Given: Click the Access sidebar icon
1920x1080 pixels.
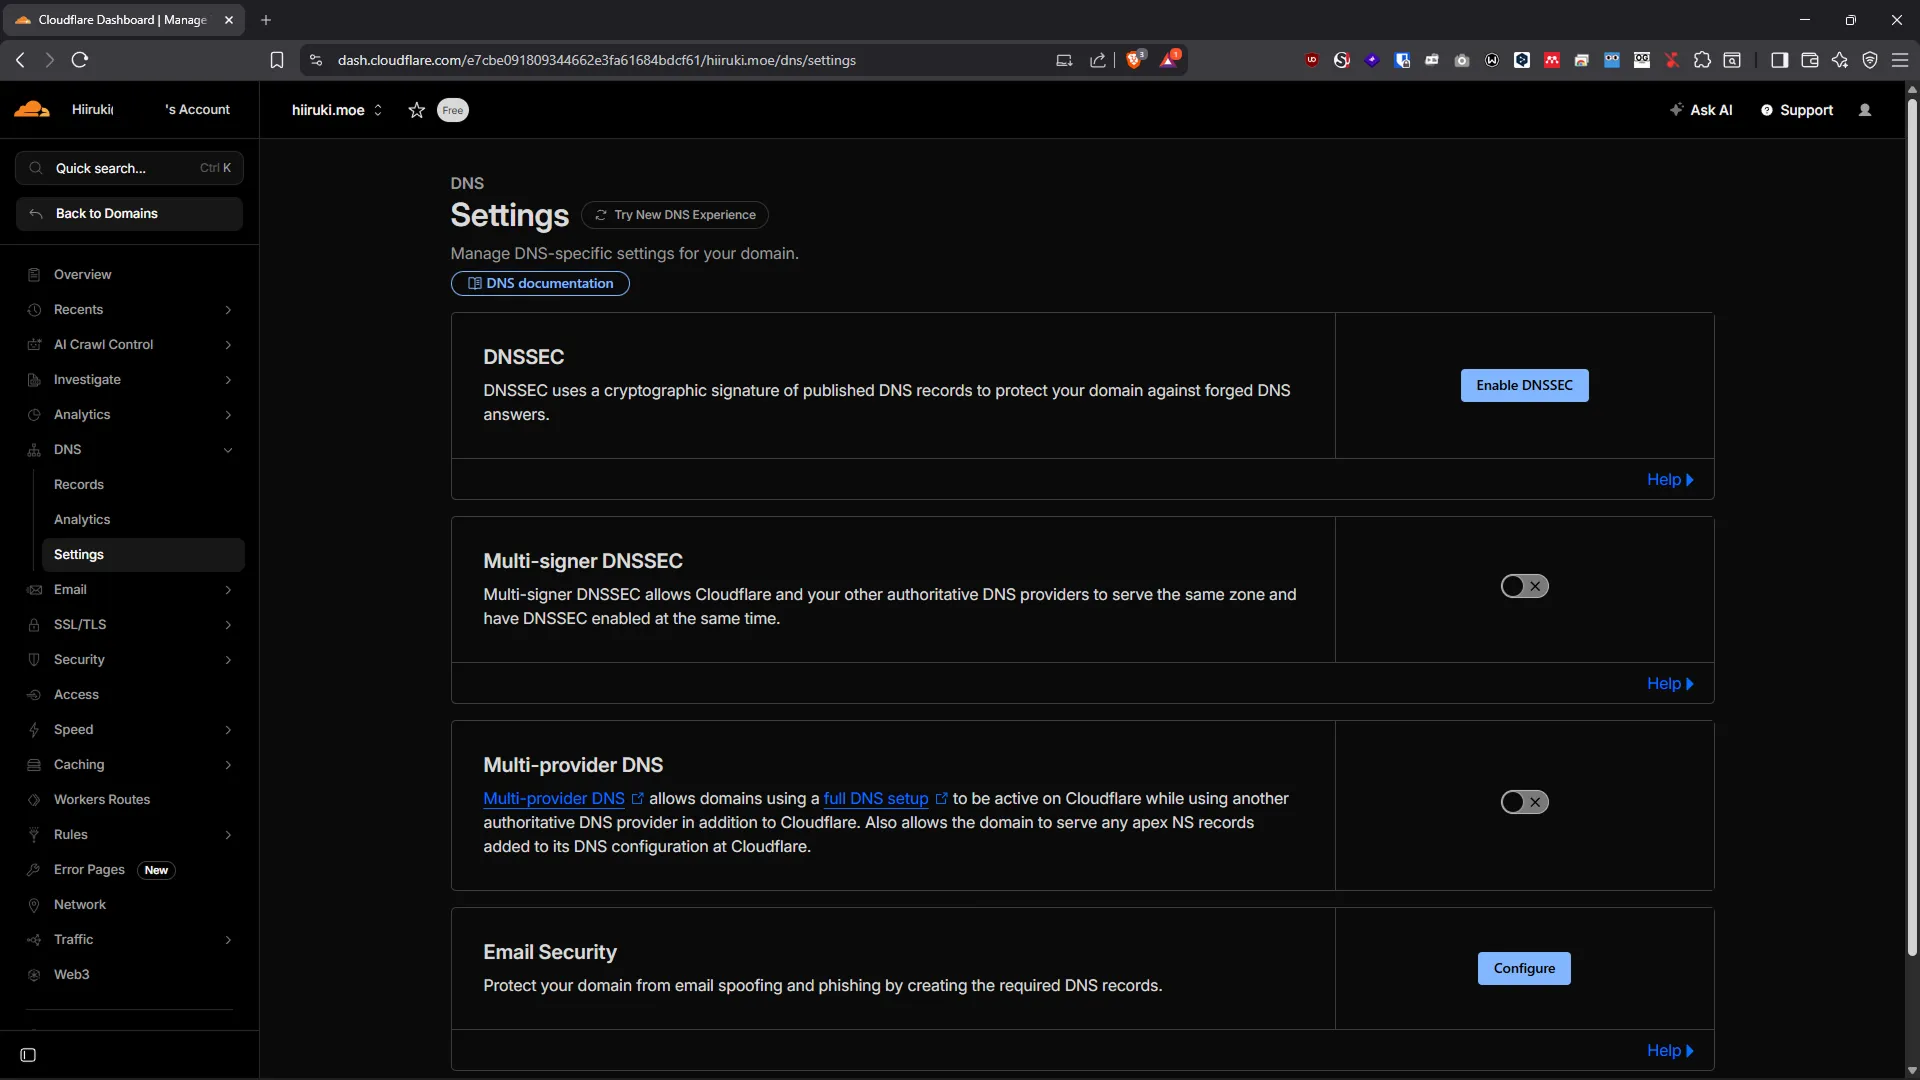Looking at the screenshot, I should (x=34, y=695).
